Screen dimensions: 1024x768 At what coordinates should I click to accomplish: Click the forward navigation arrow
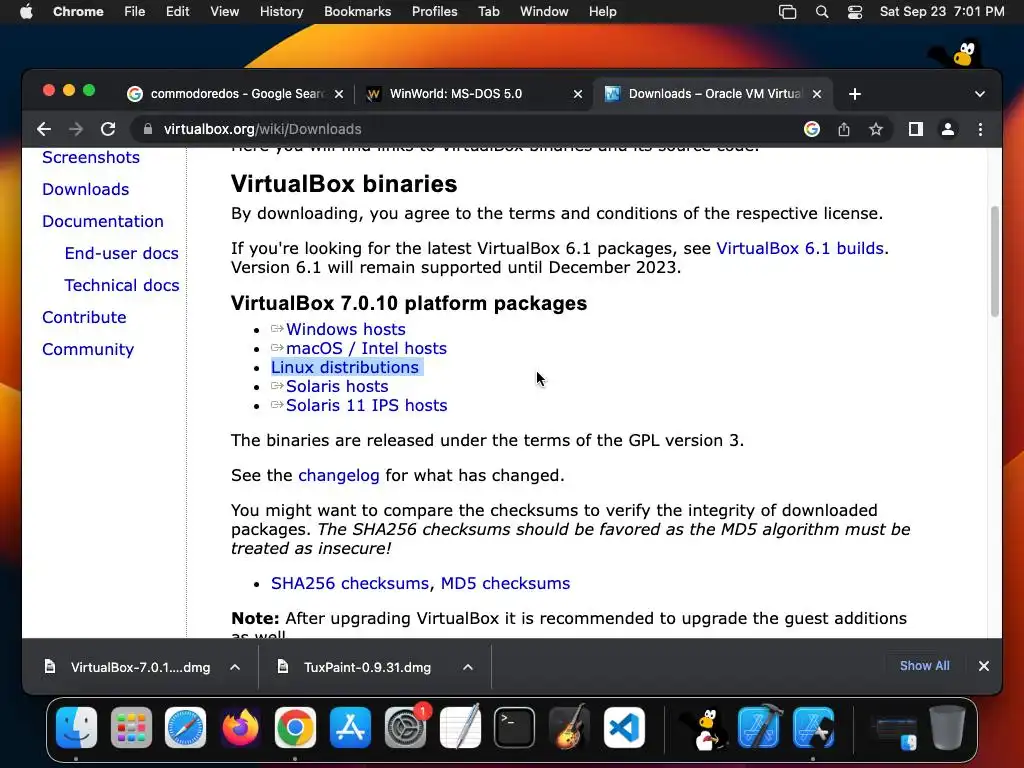[x=76, y=129]
